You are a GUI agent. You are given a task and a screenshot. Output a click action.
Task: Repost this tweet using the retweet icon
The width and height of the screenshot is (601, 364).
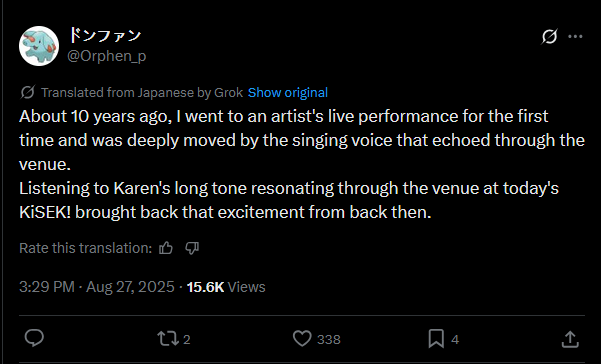(x=167, y=339)
